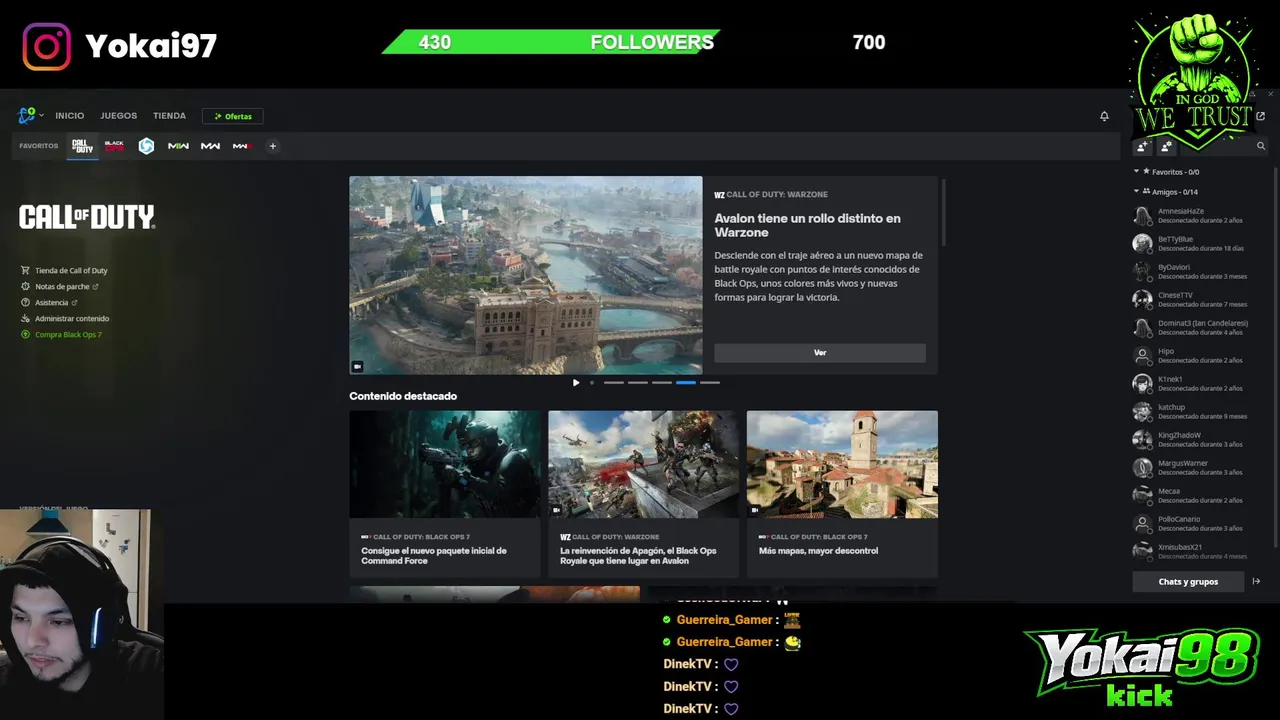Open the Battle.net logo menu

(27, 116)
